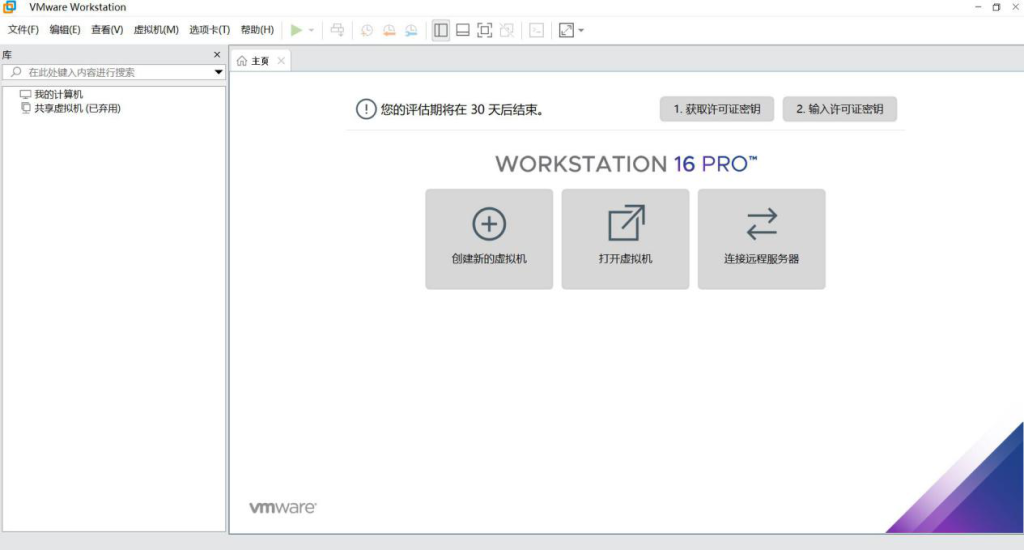Click the send Ctrl+Alt+Del toolbar icon
The height and width of the screenshot is (550, 1024).
(x=337, y=30)
